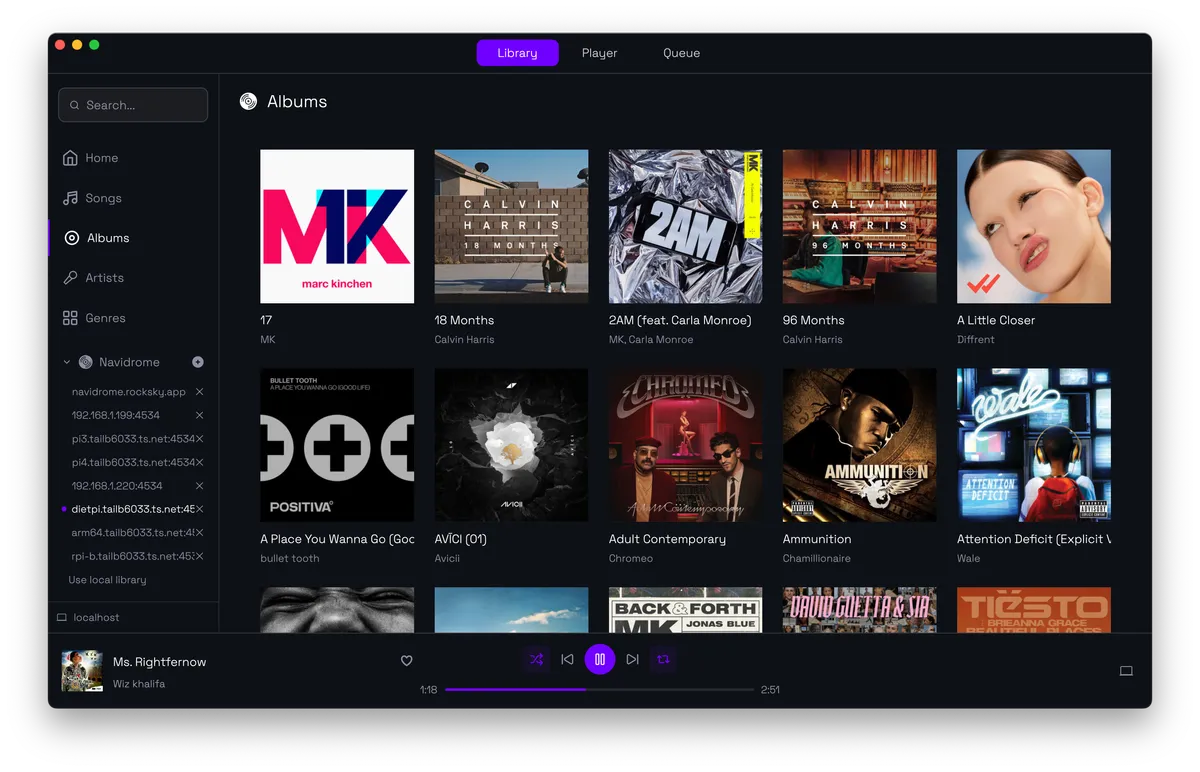Click the cast device icon at bottom right

(1126, 671)
